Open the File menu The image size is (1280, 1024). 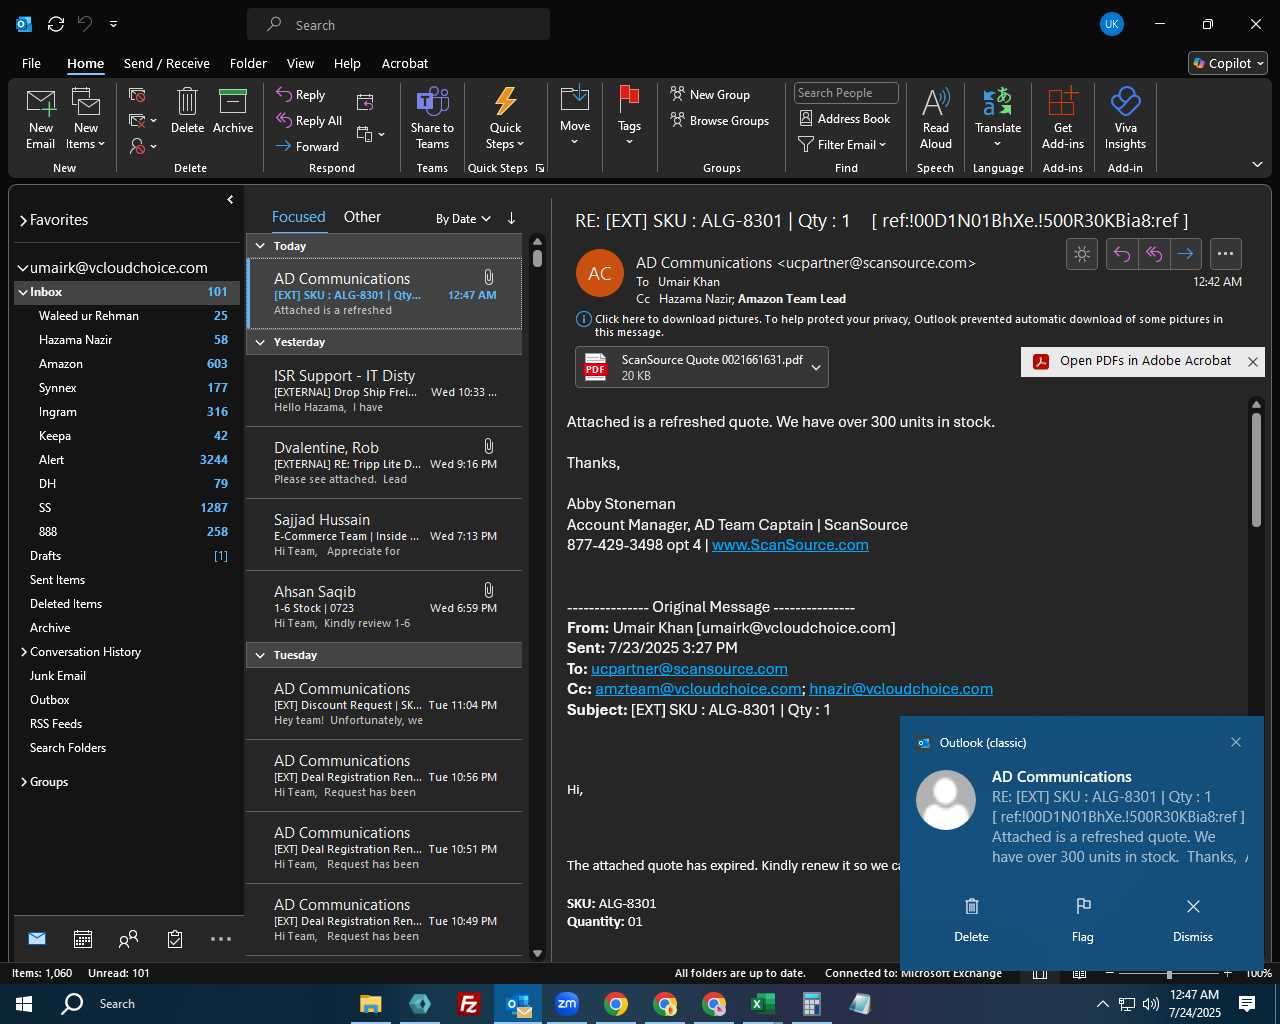pyautogui.click(x=31, y=63)
